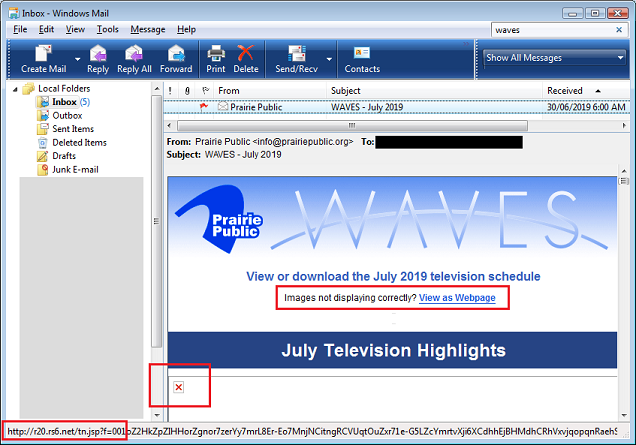Open the Message menu
The width and height of the screenshot is (636, 445).
[148, 29]
